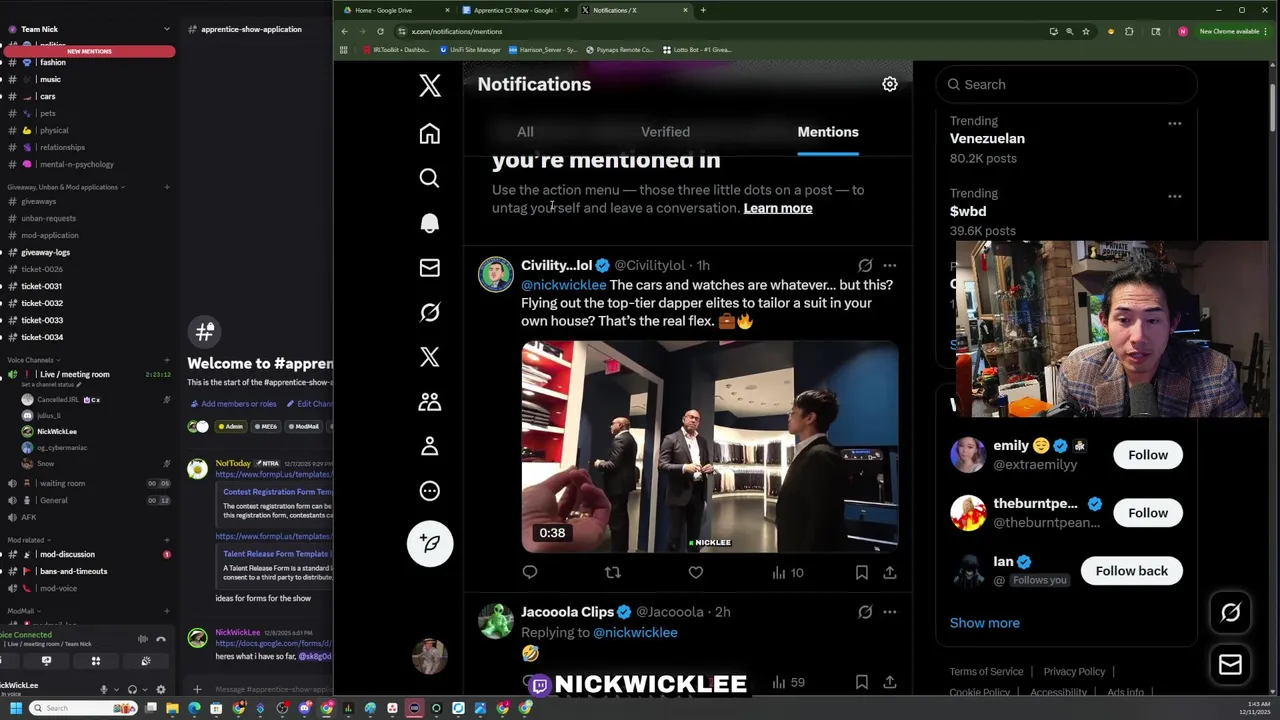Reload the page in Chrome

[x=380, y=31]
